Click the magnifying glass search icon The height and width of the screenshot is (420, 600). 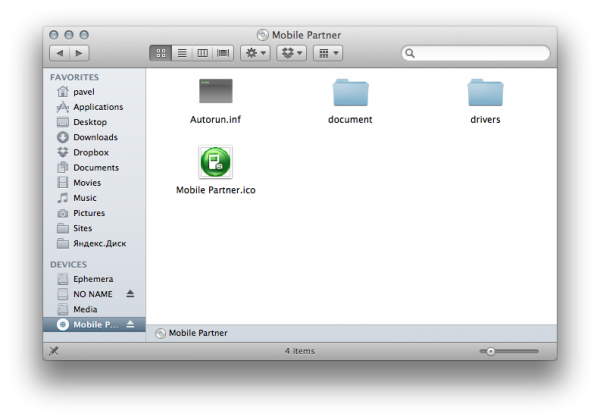[x=410, y=53]
